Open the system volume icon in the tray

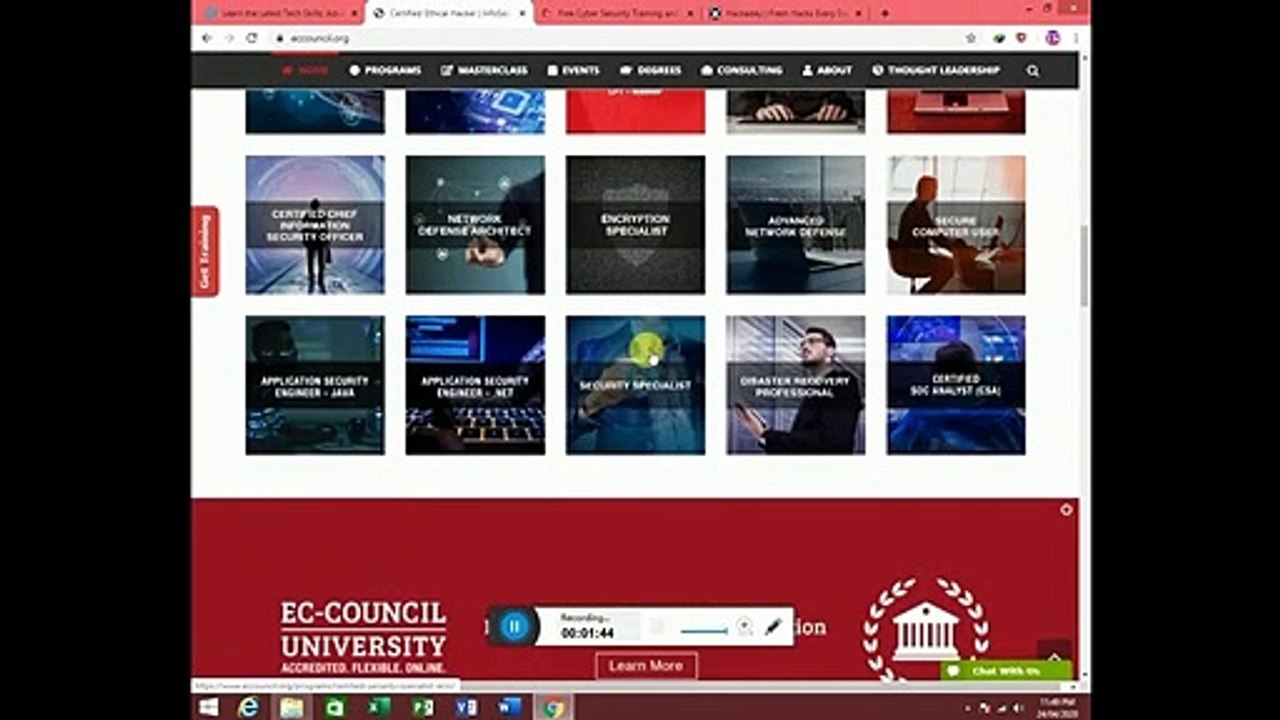pyautogui.click(x=1017, y=708)
